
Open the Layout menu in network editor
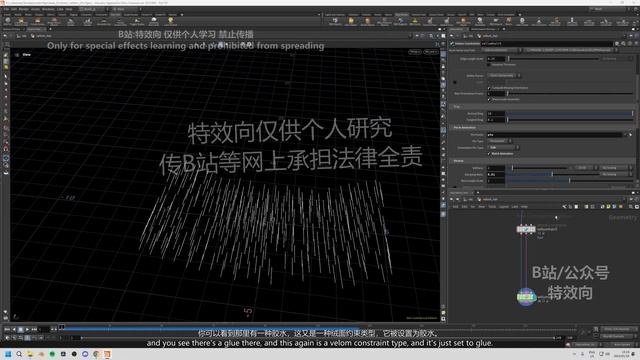point(504,207)
